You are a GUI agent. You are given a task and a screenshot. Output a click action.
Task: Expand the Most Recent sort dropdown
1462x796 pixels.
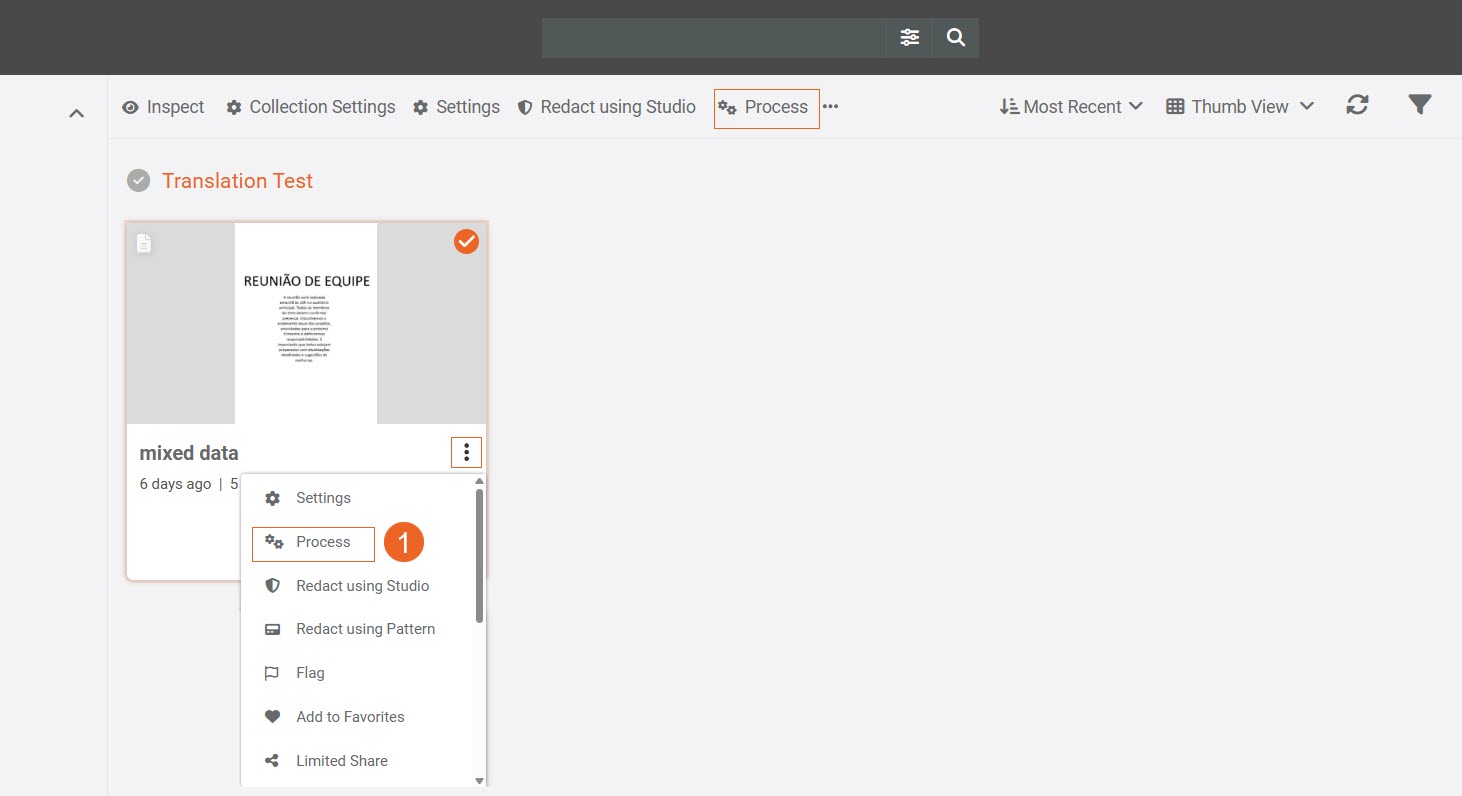(x=1071, y=107)
